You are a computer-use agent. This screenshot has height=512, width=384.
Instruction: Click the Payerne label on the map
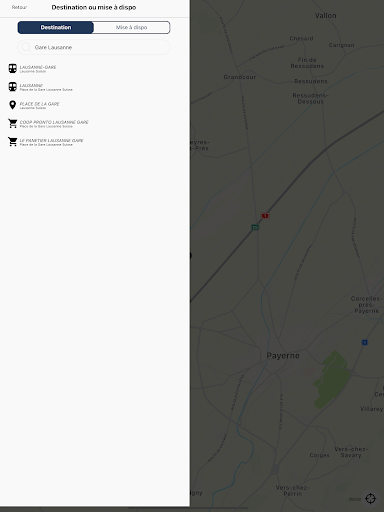click(x=283, y=356)
